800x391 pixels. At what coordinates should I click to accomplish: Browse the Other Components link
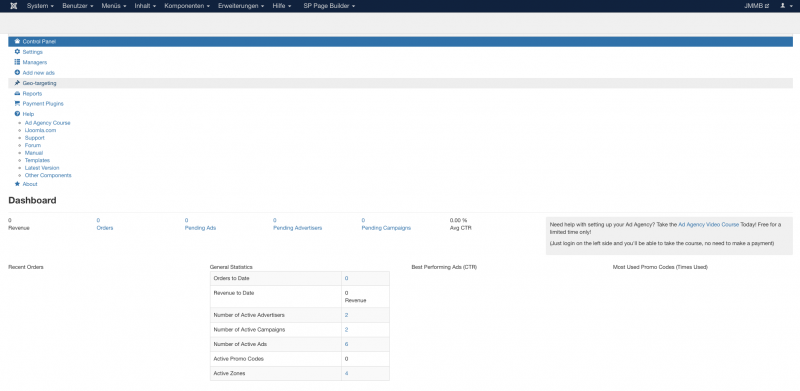[48, 175]
